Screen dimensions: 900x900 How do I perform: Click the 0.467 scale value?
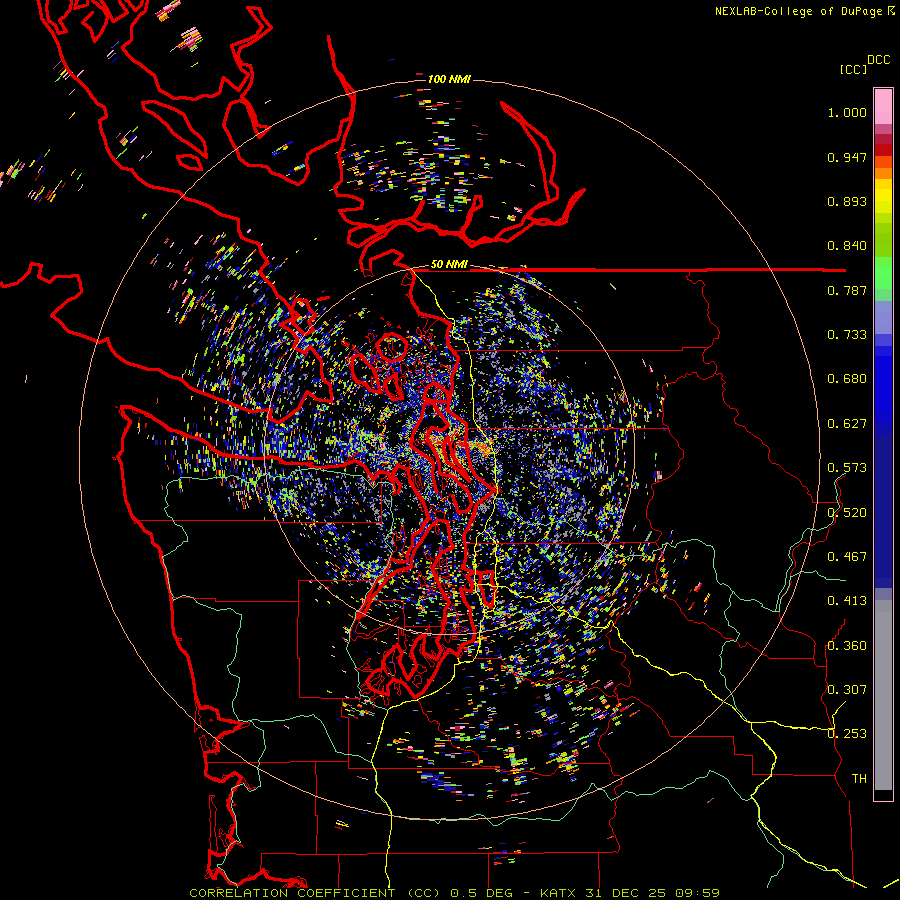847,557
